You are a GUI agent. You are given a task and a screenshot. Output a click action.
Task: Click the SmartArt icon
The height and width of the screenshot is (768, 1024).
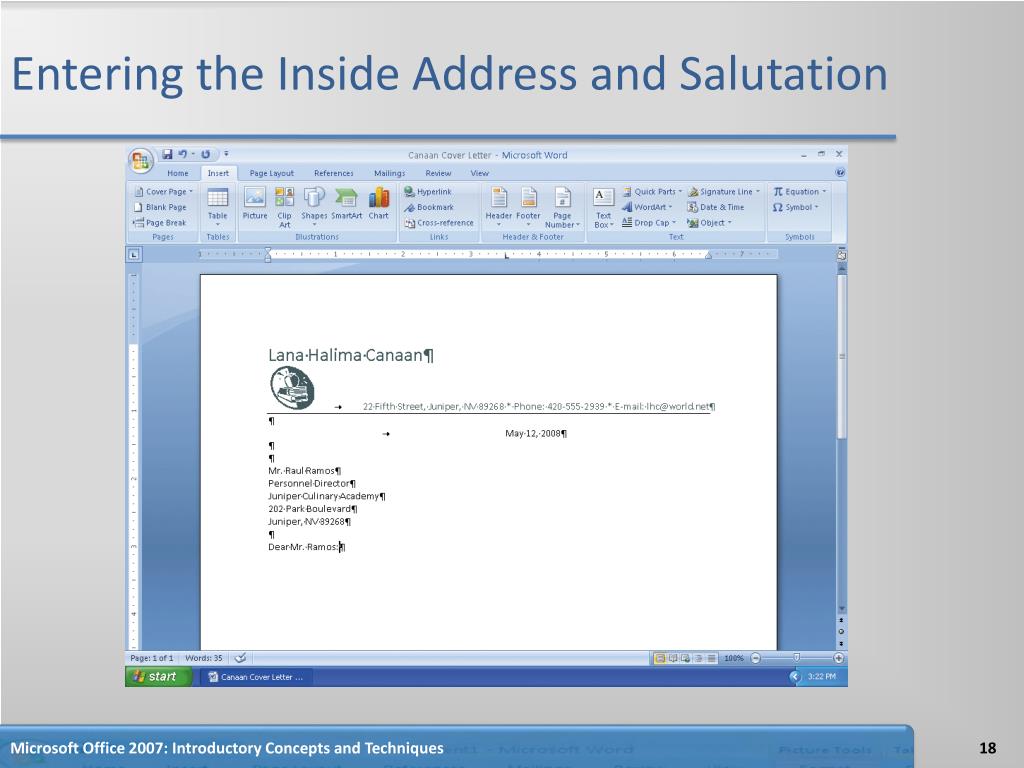[x=346, y=203]
